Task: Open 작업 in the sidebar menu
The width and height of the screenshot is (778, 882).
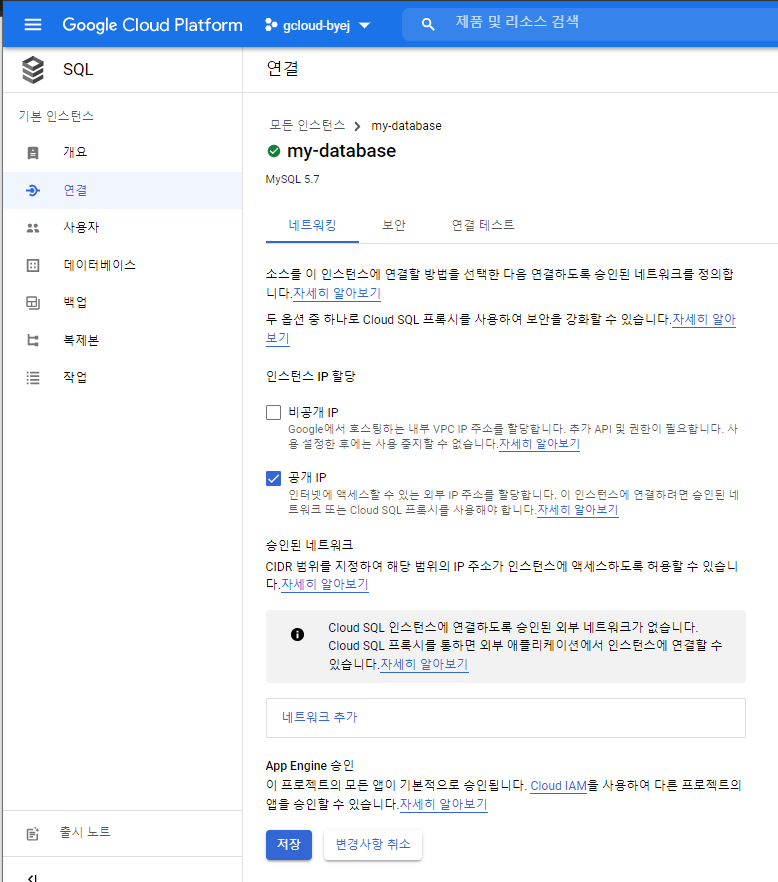Action: tap(123, 378)
